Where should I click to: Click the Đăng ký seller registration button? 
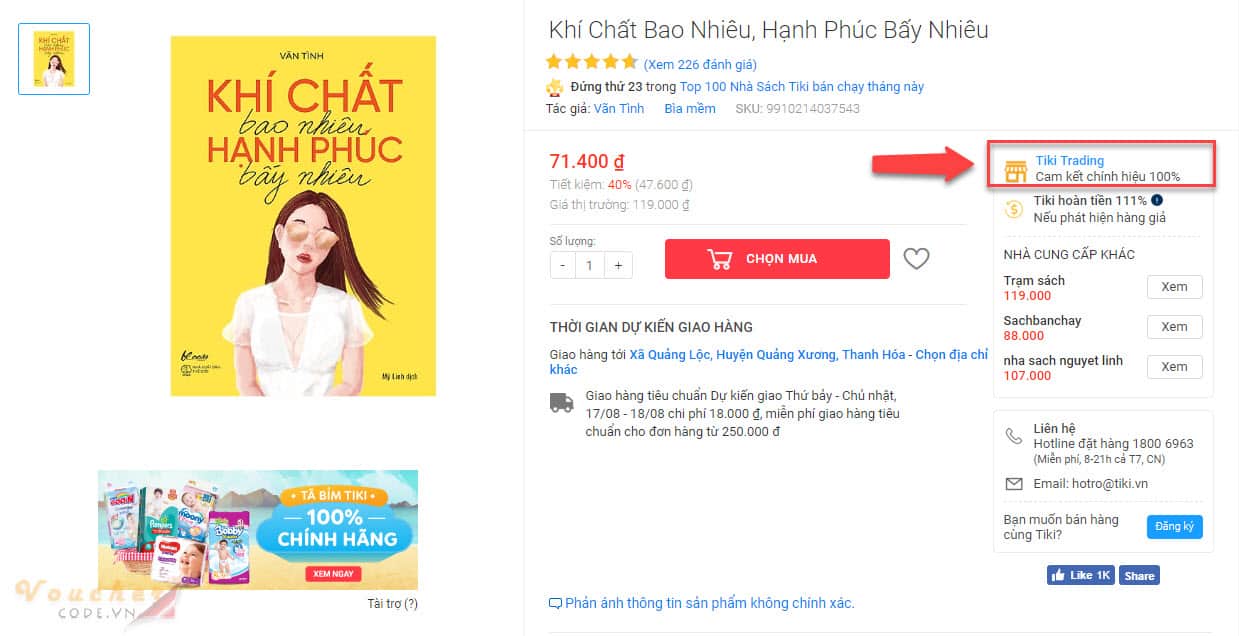(x=1174, y=527)
